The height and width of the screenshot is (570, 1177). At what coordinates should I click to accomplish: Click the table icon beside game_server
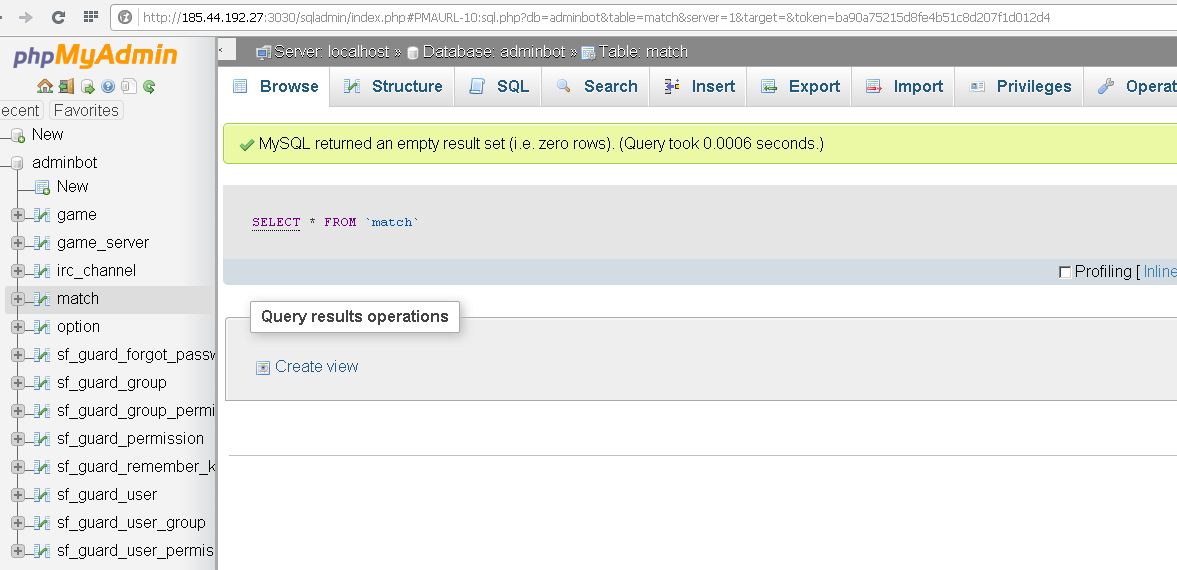tap(43, 243)
